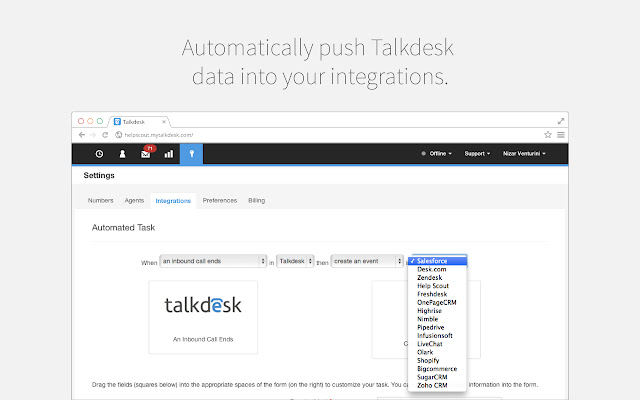Viewport: 640px width, 400px height.
Task: Choose Freshdesk in the integration list
Action: click(x=437, y=294)
